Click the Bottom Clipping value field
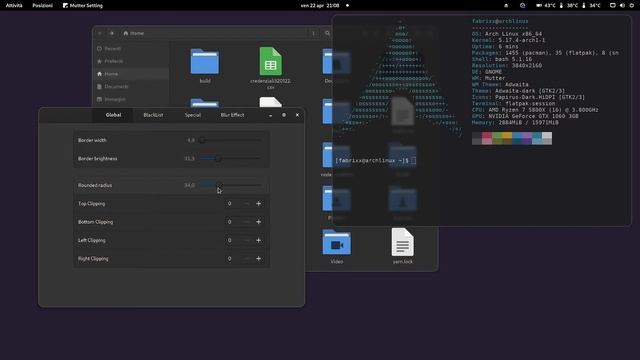Viewport: 640px width, 360px height. click(x=229, y=222)
